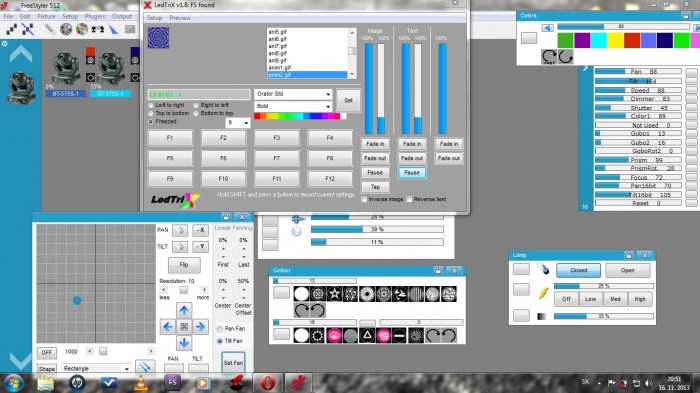Open the color wheel toolbar icon
This screenshot has width=700, height=393.
pyautogui.click(x=82, y=29)
